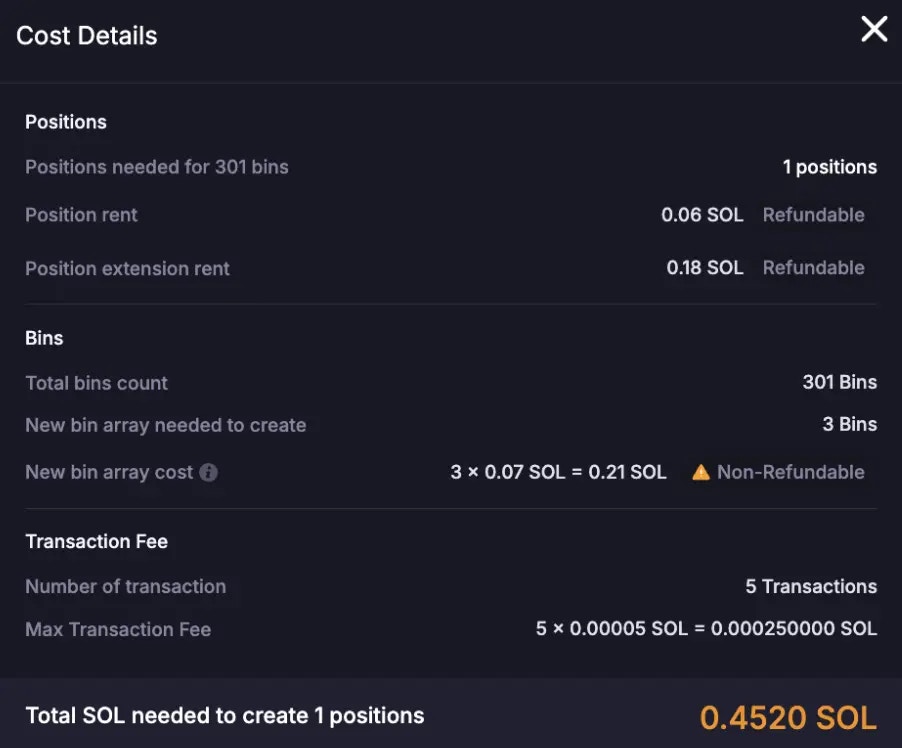Click the 0.4520 SOL total amount
Screen dimensions: 902x748
pyautogui.click(x=788, y=717)
